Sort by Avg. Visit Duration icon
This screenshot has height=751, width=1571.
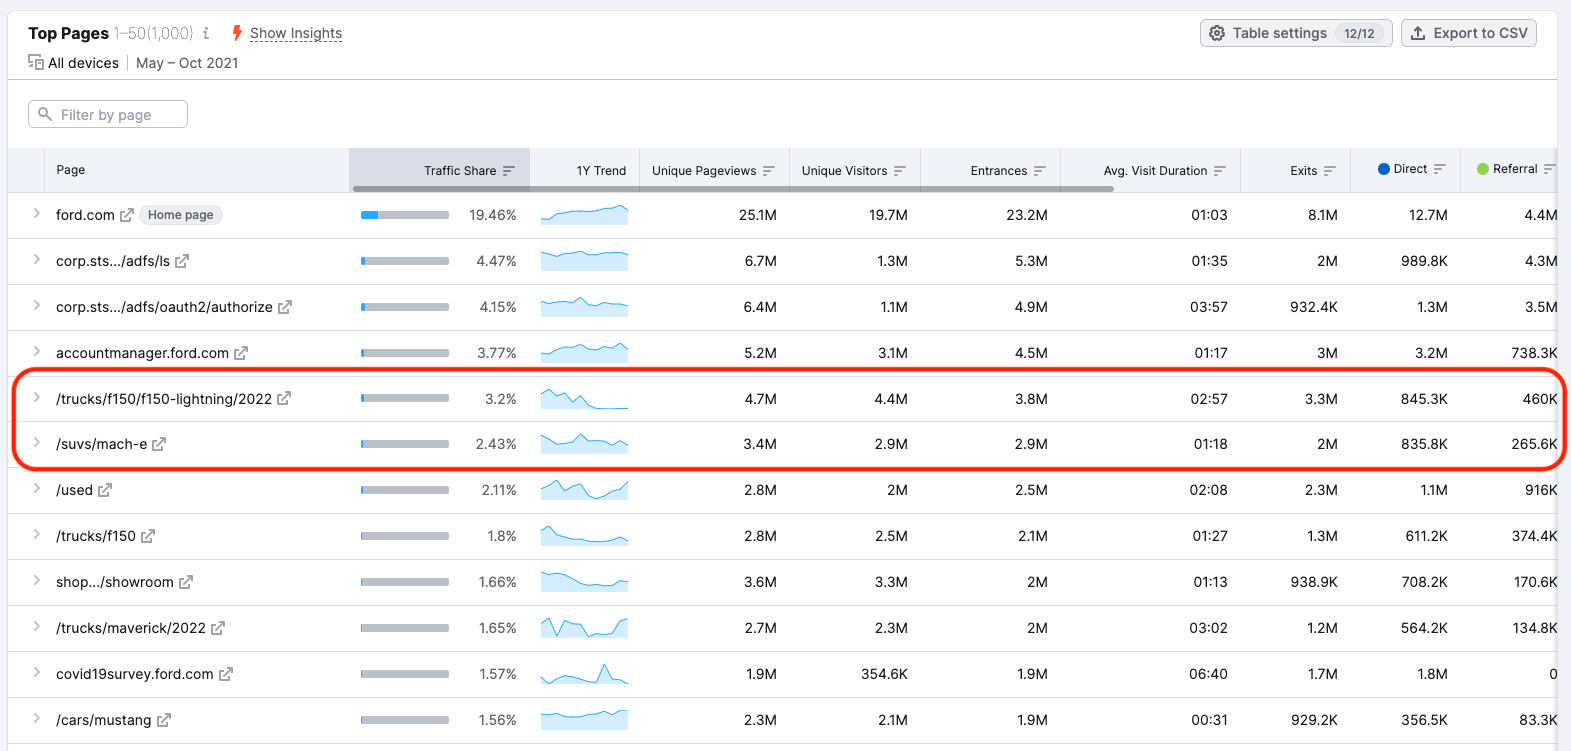click(x=1220, y=171)
